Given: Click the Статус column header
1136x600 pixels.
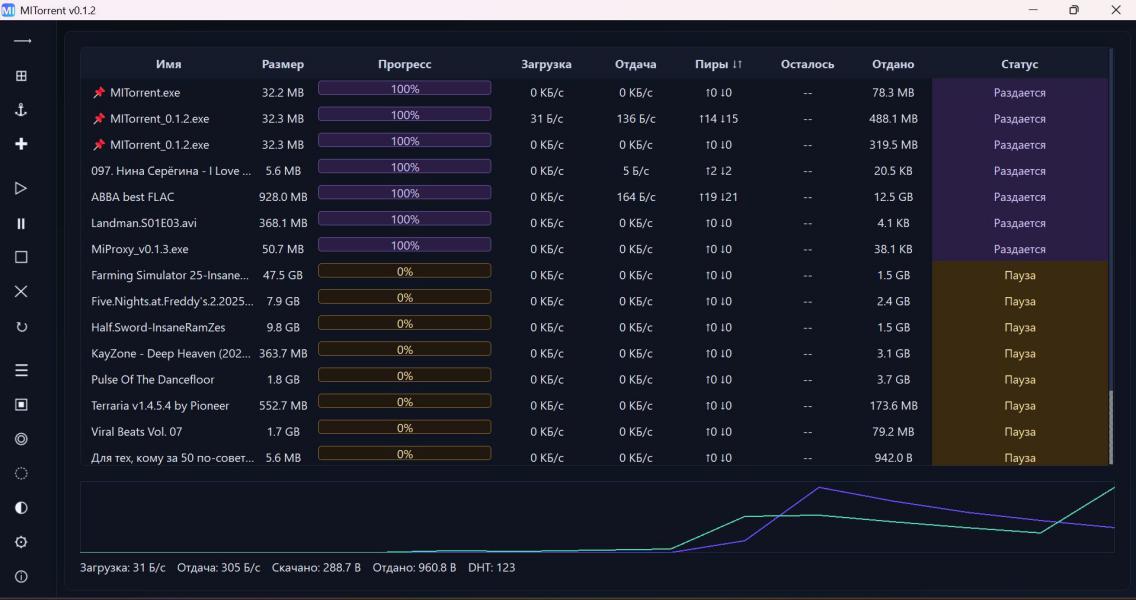Looking at the screenshot, I should click(1019, 64).
